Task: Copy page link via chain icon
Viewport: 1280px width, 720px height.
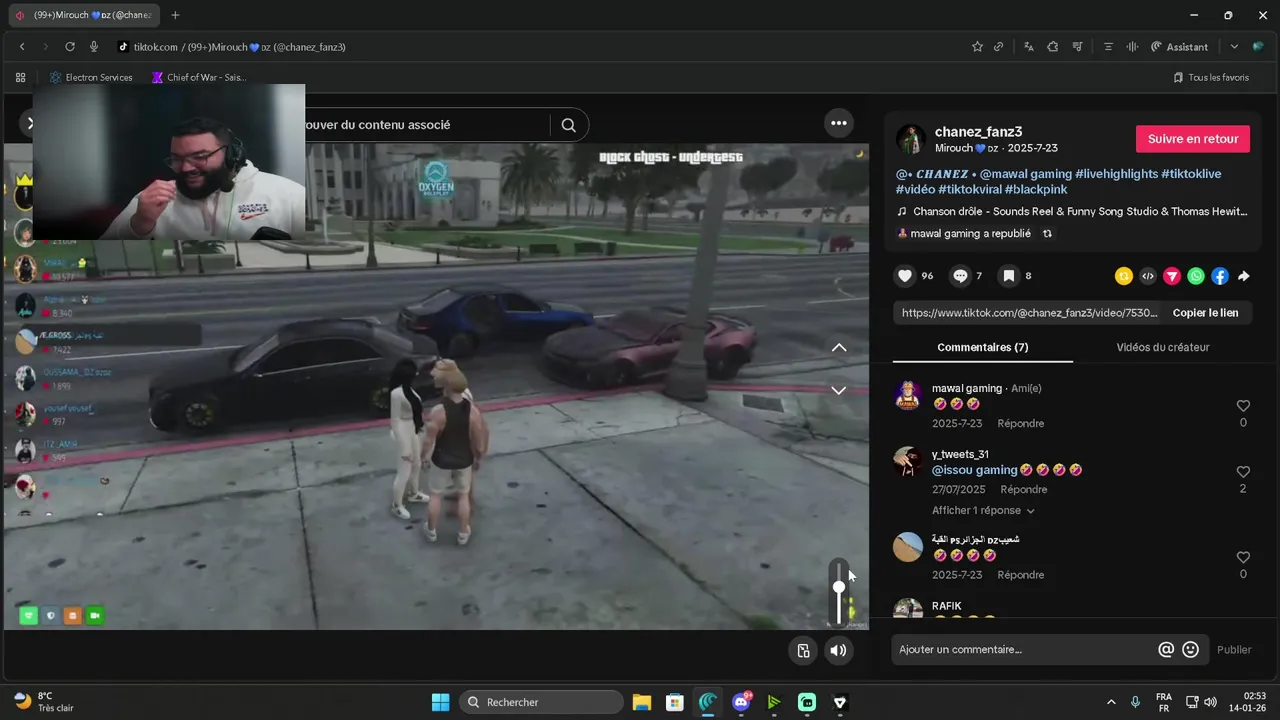Action: (x=998, y=47)
